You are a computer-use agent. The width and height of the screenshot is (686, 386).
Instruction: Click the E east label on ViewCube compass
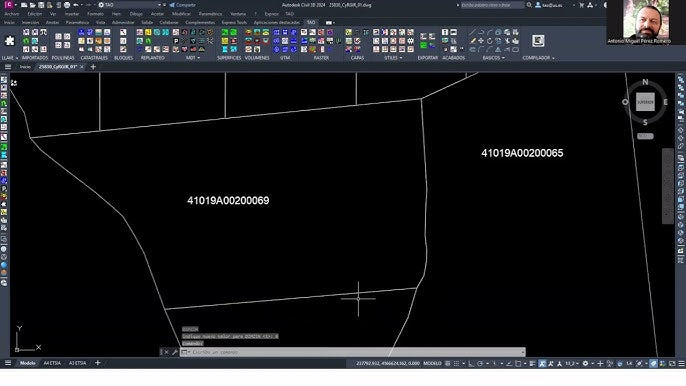pos(665,102)
